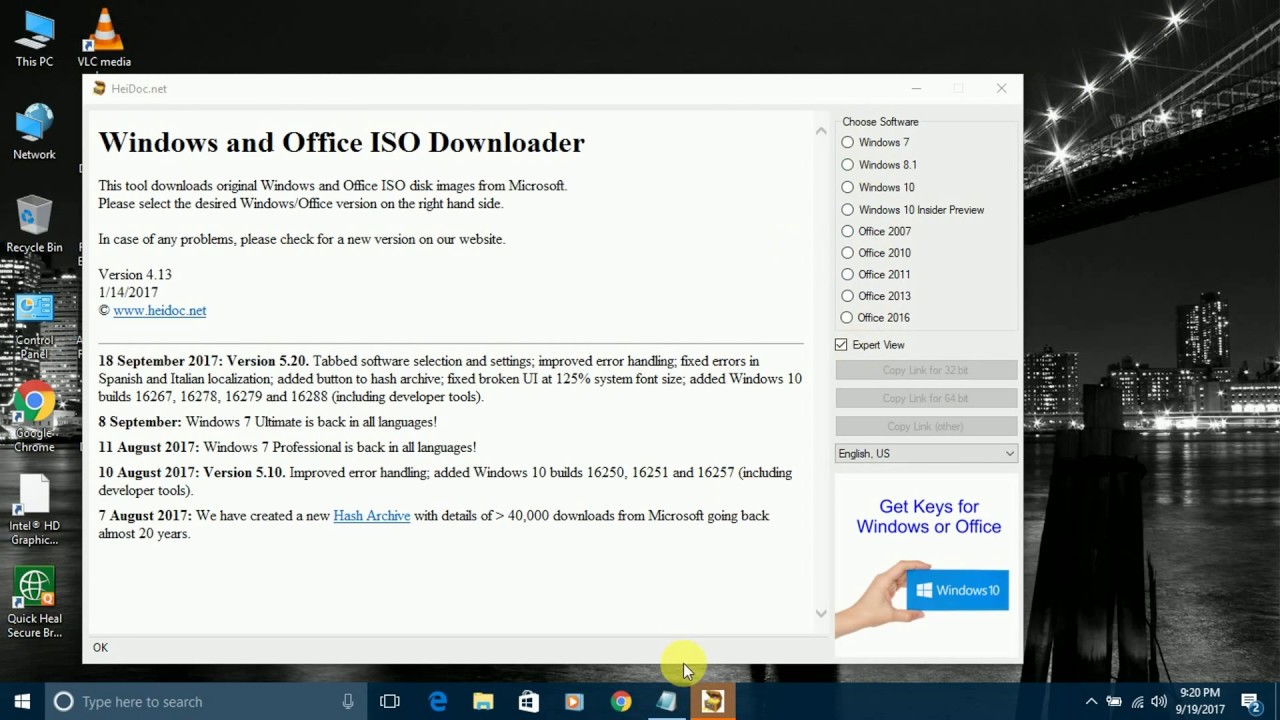The height and width of the screenshot is (720, 1280).
Task: Select the Windows 8.1 radio button
Action: pyautogui.click(x=848, y=164)
